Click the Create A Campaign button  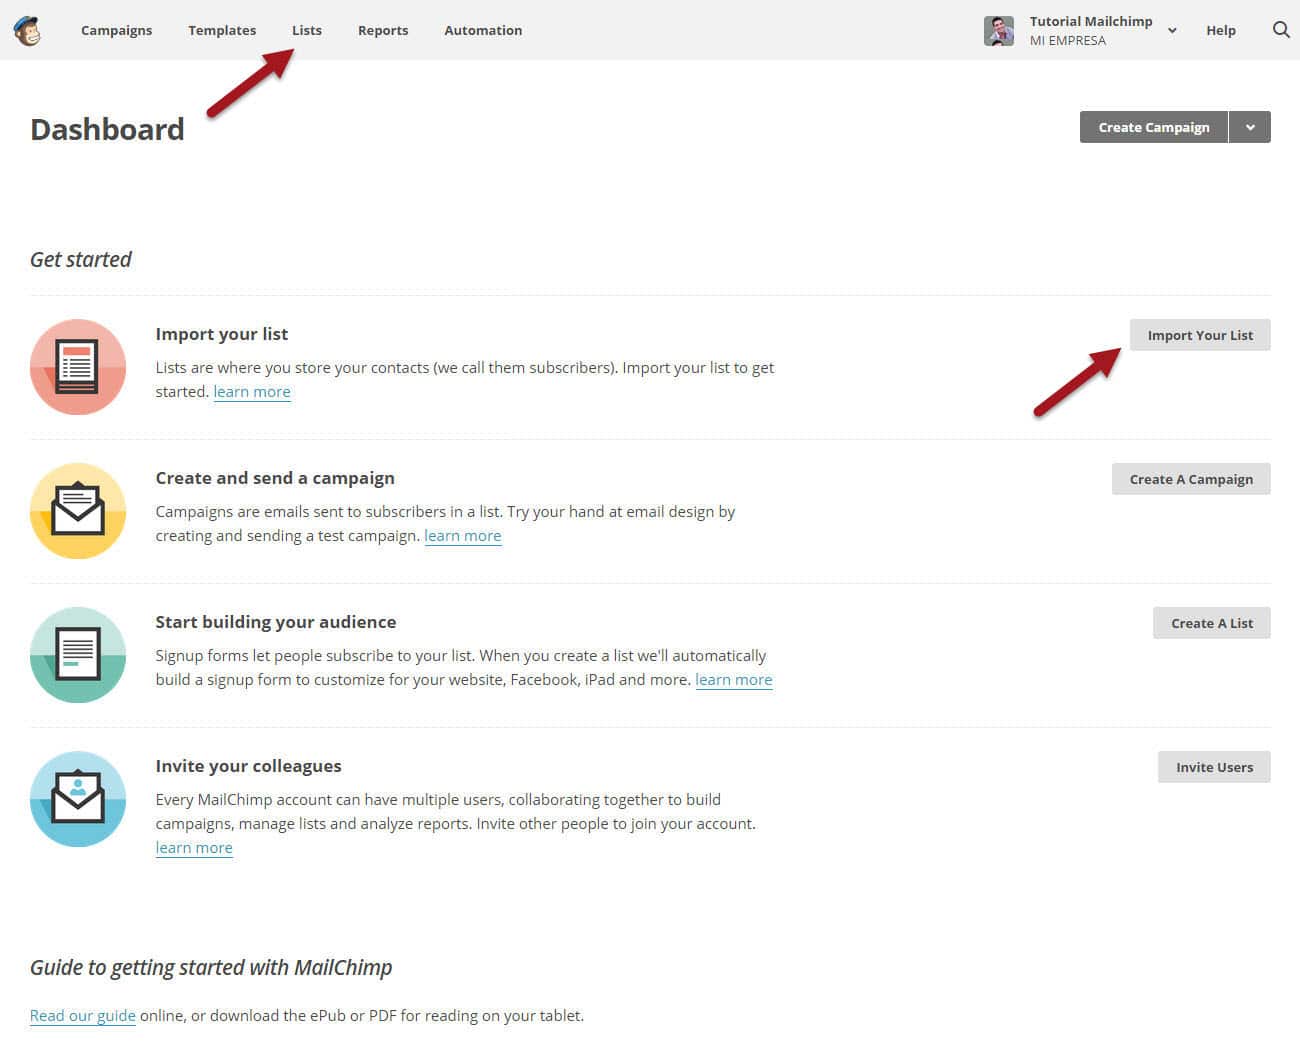[x=1191, y=479]
